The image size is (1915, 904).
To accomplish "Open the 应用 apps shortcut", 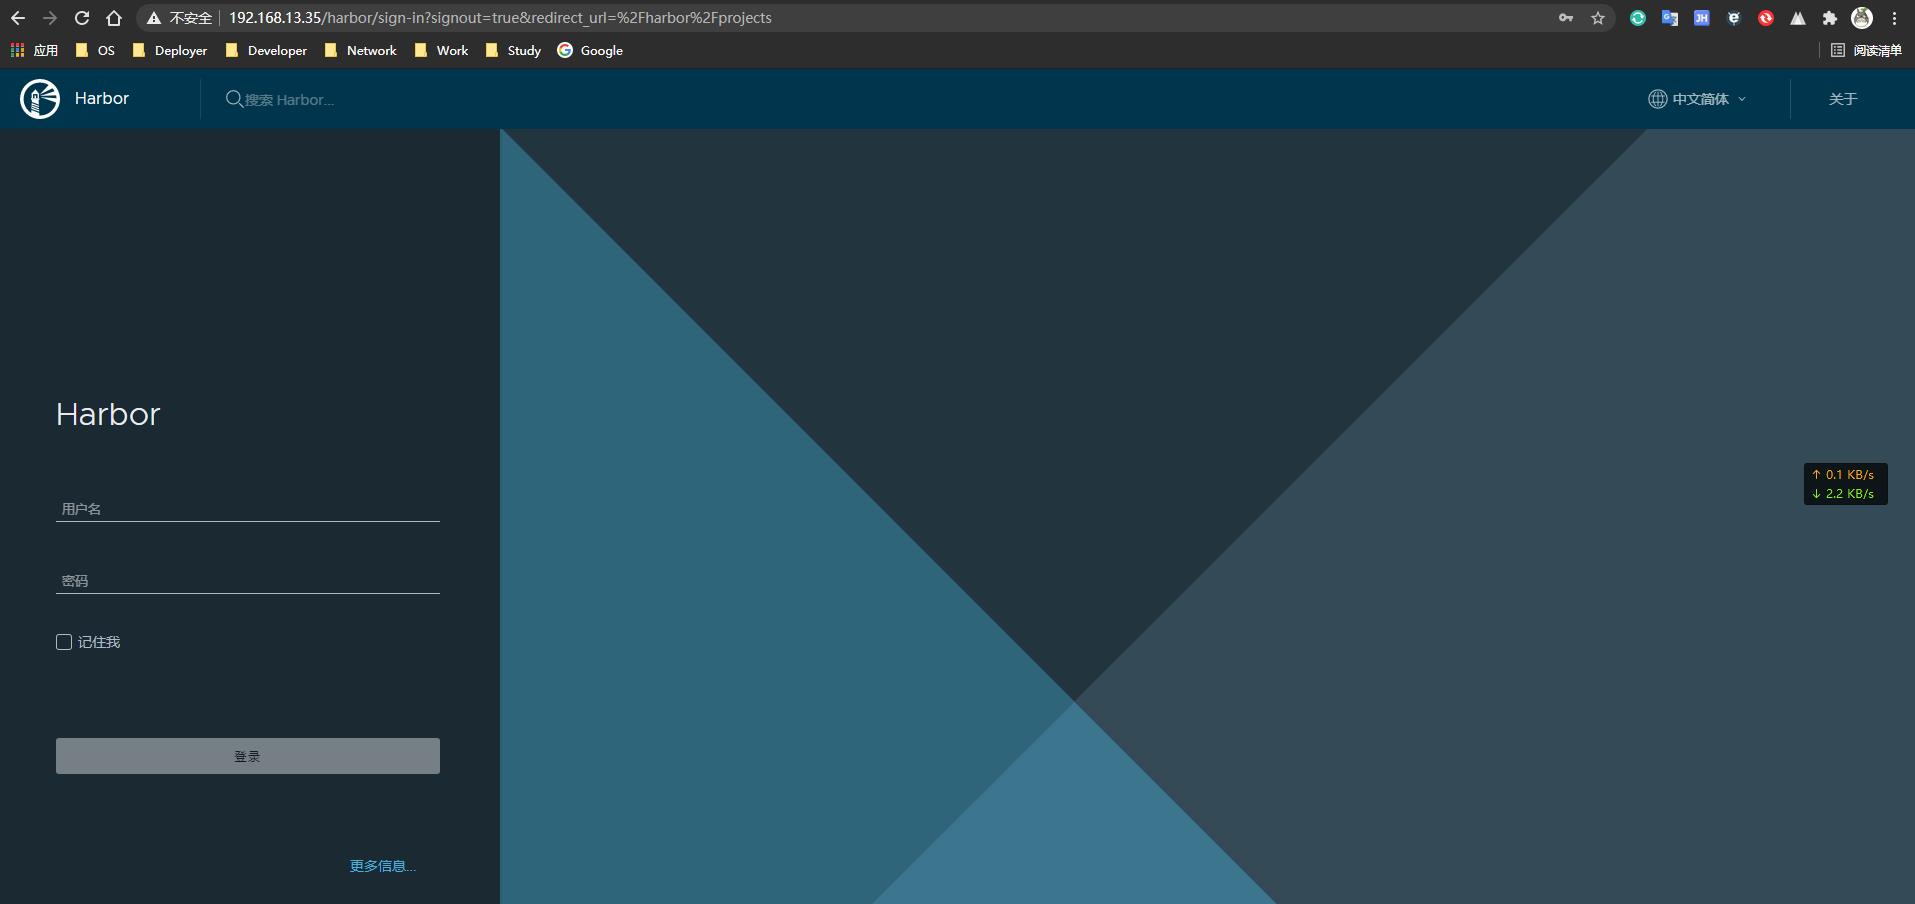I will pos(34,50).
